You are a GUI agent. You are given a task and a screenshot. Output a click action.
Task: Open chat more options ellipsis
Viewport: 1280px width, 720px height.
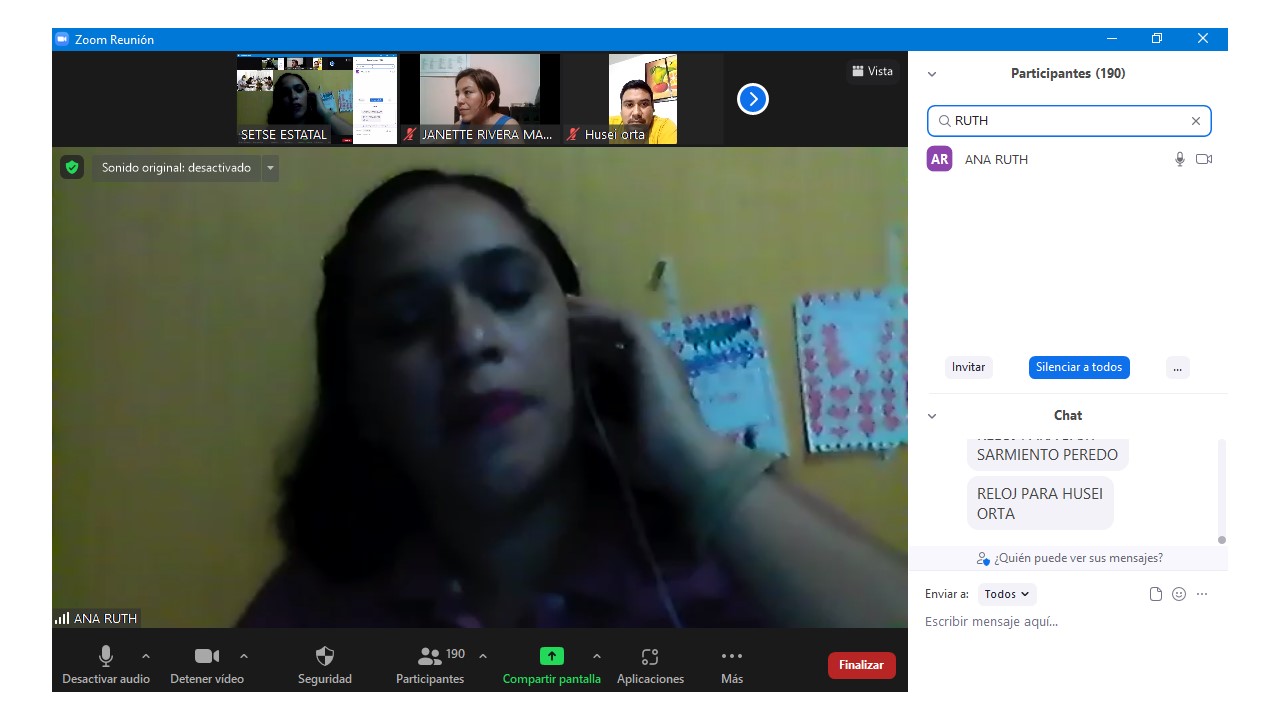pos(1202,594)
